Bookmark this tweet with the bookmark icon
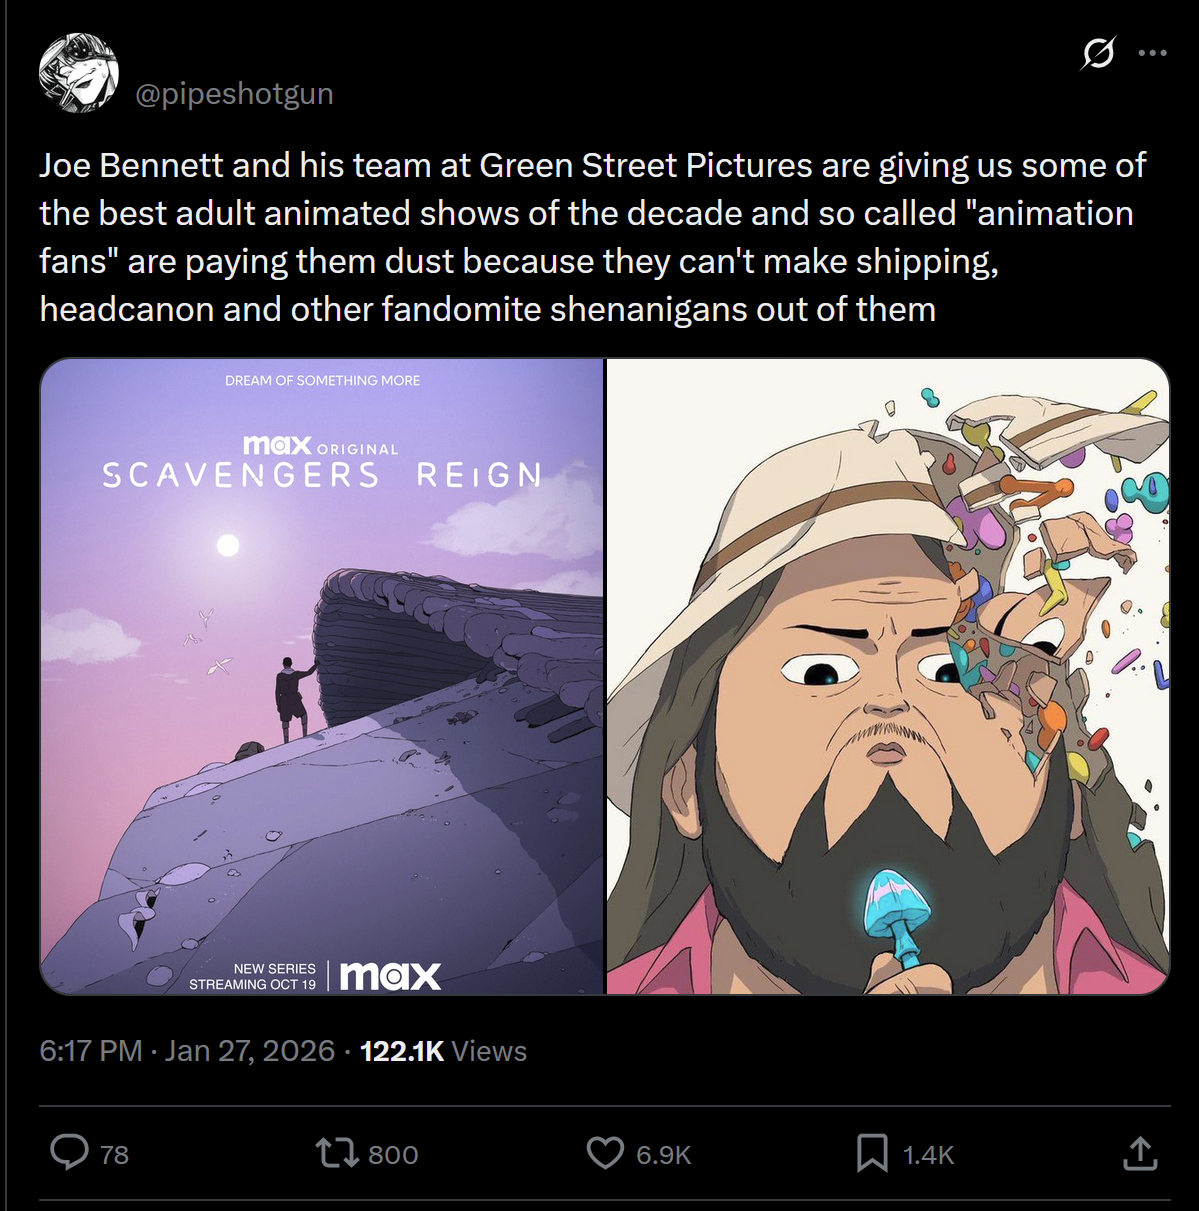 (x=872, y=1153)
